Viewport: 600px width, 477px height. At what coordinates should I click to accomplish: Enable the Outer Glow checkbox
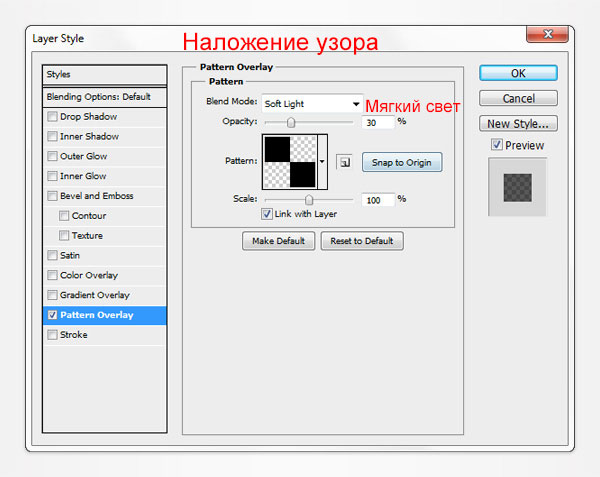click(x=52, y=156)
